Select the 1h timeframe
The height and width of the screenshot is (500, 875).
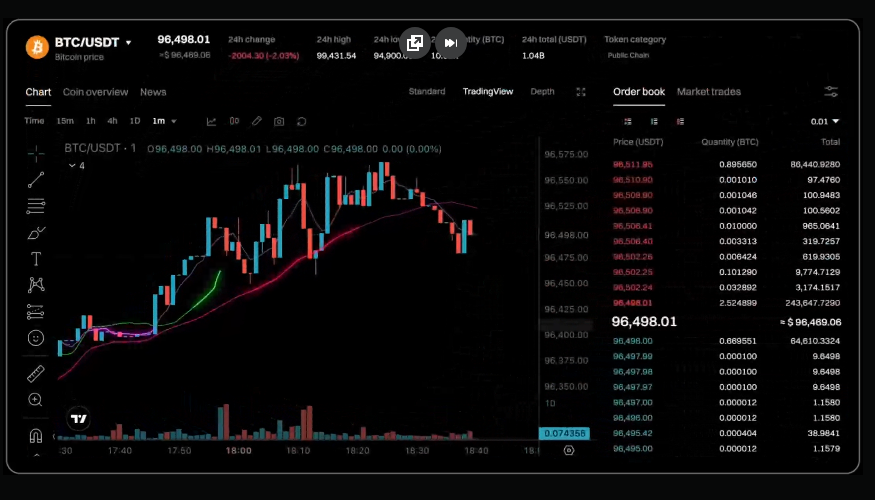(90, 121)
